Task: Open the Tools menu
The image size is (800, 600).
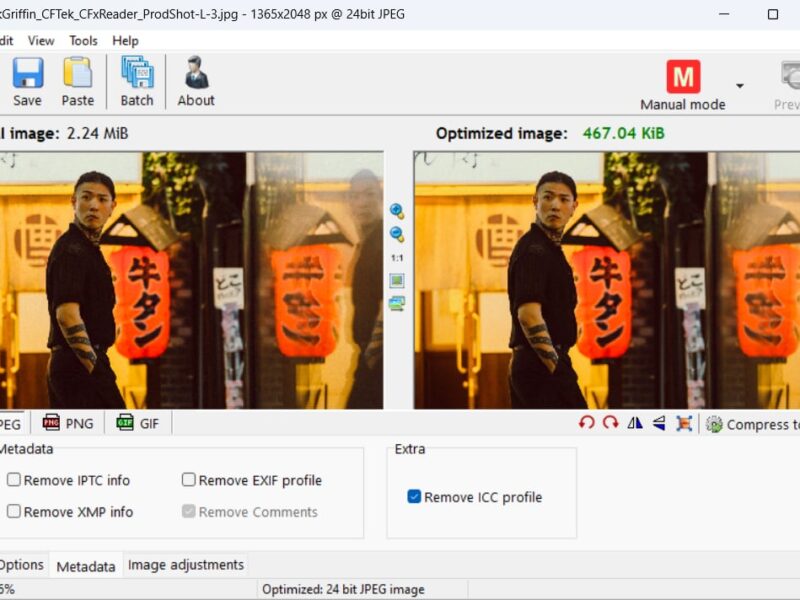Action: (83, 41)
